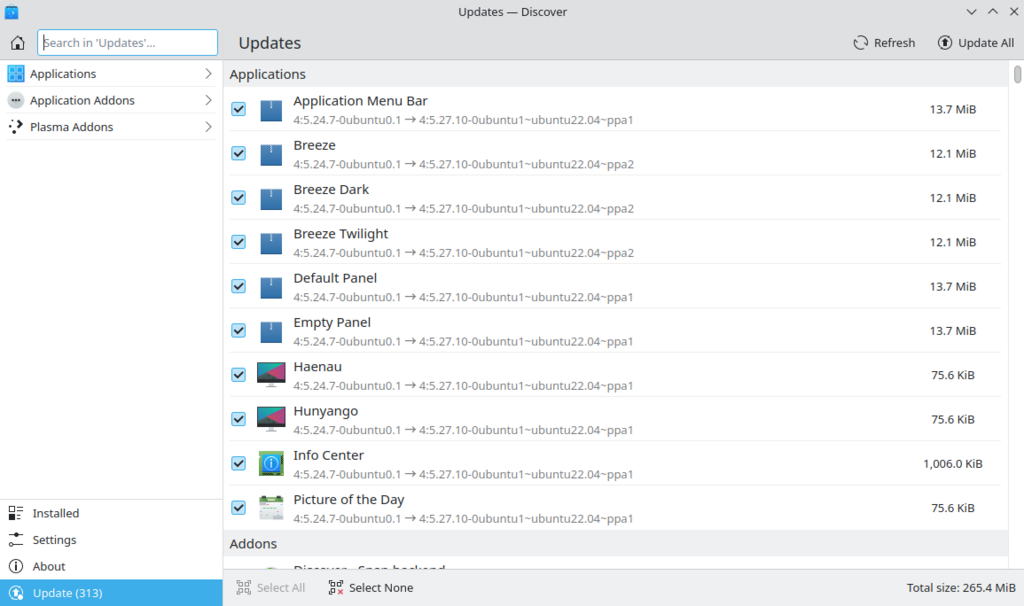Click the Hunyango wallpaper icon
This screenshot has width=1024, height=606.
[271, 419]
